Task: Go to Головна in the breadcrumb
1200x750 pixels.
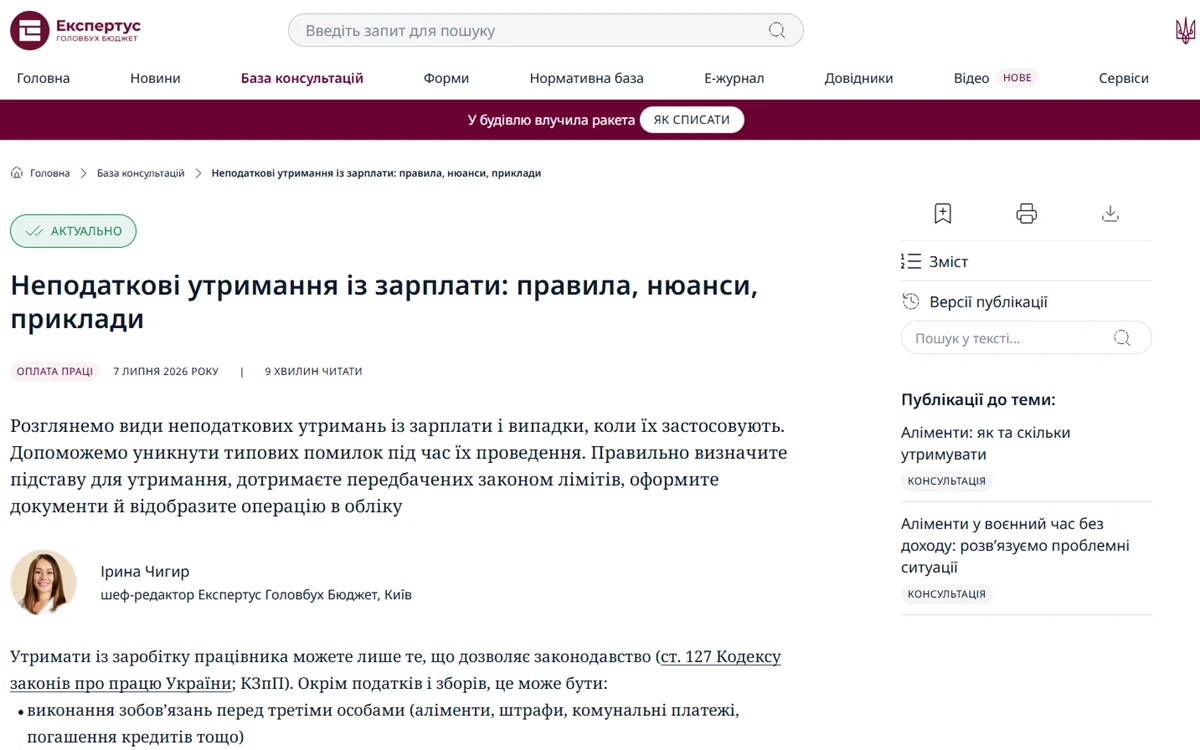Action: click(50, 173)
